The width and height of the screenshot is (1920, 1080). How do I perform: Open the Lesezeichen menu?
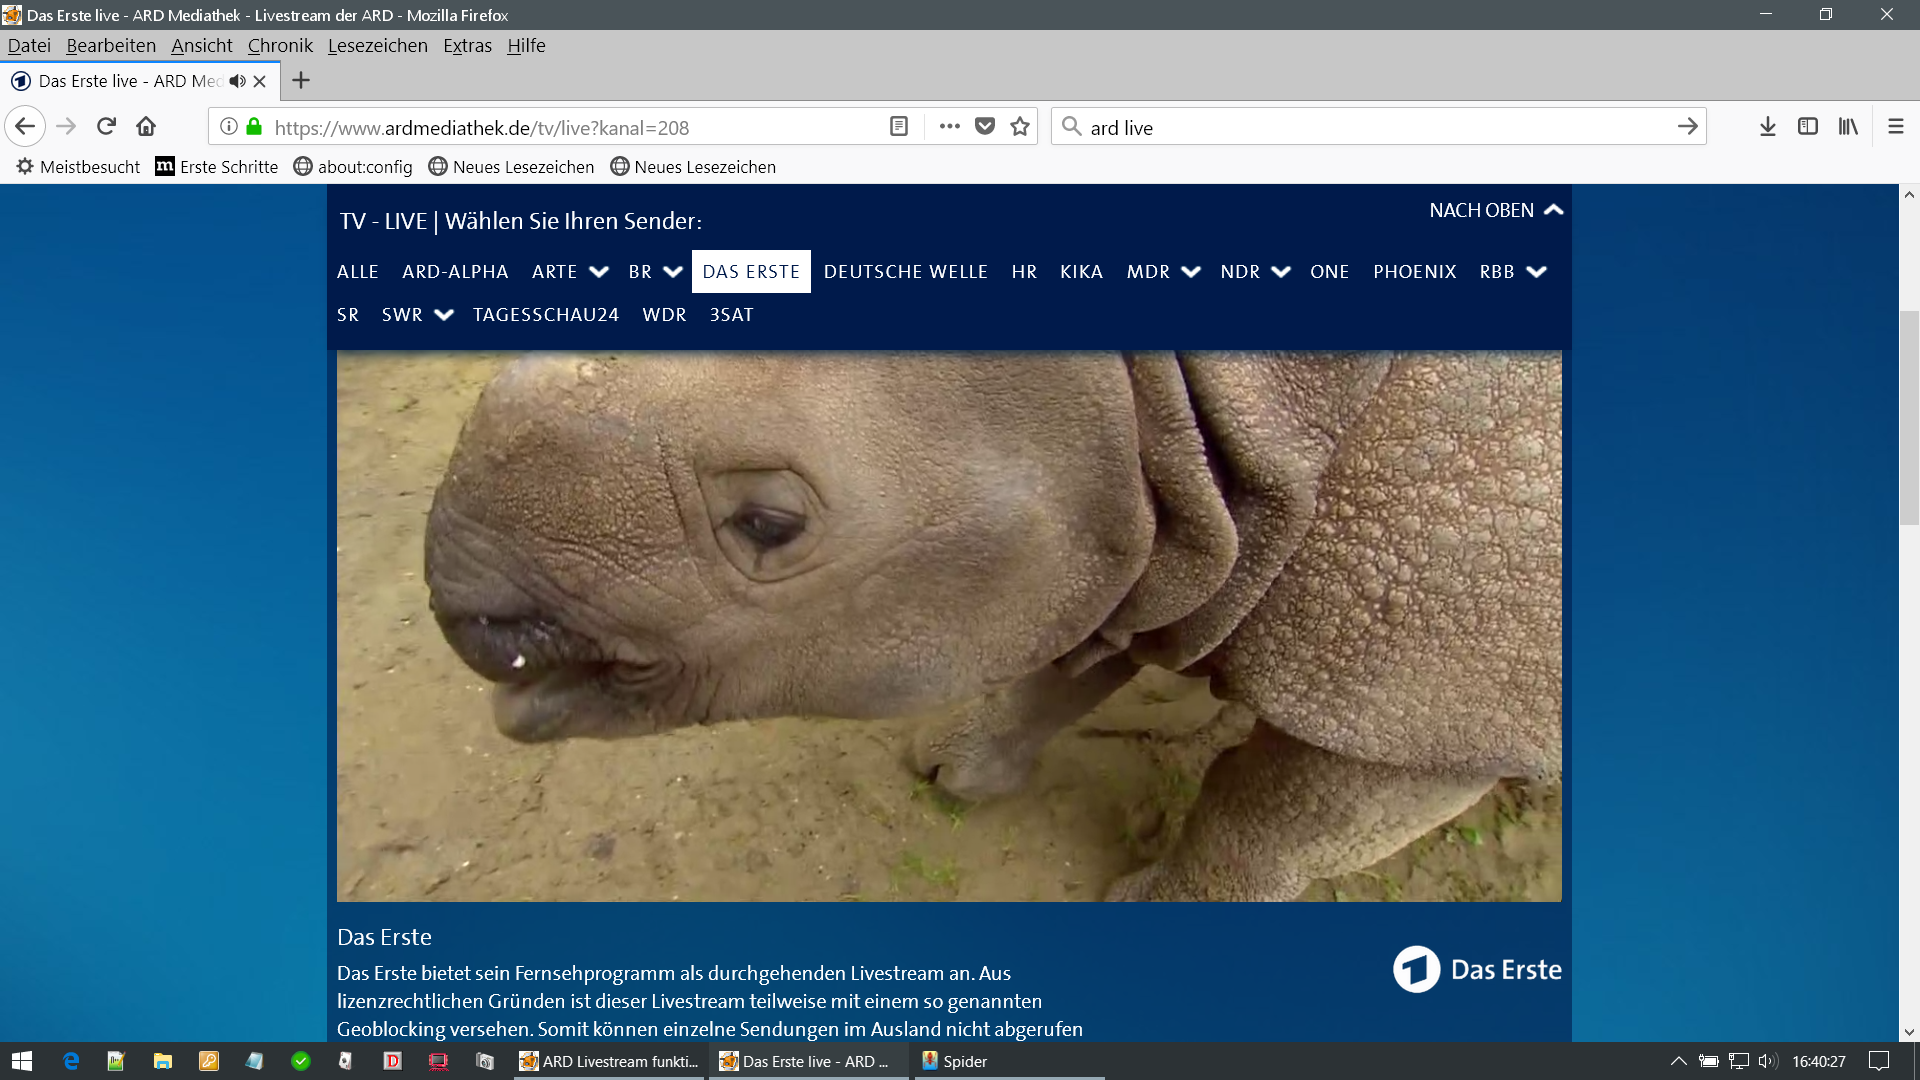pyautogui.click(x=377, y=46)
